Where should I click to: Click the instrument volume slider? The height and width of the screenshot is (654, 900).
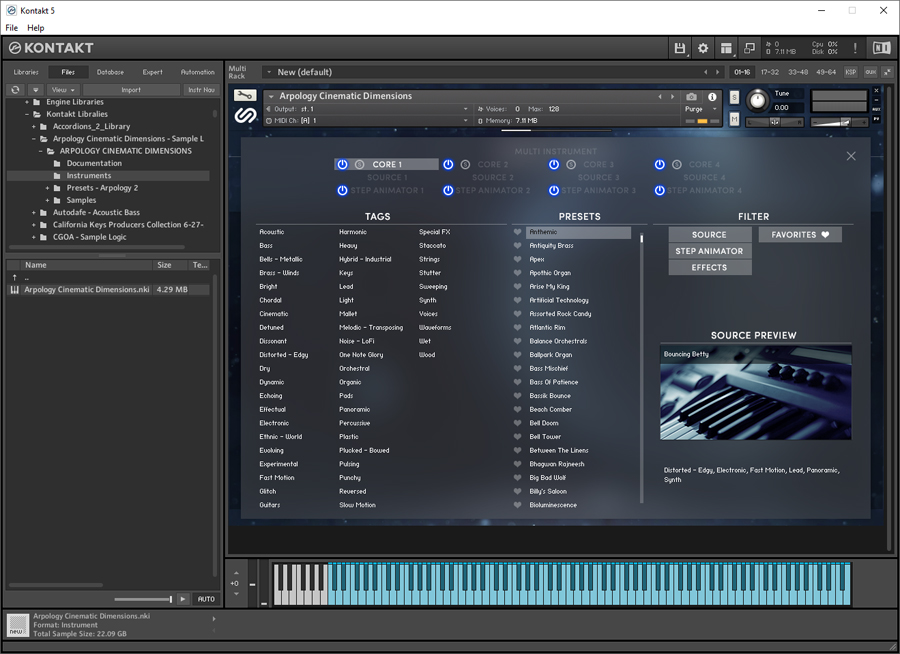point(839,122)
